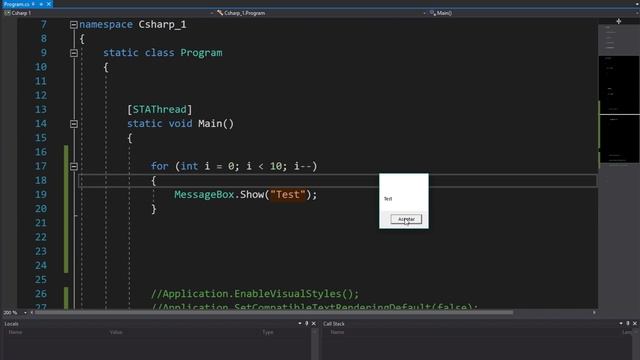Screen dimensions: 640x360
Task: Open the Csharp_1 project dropdown
Action: point(109,13)
